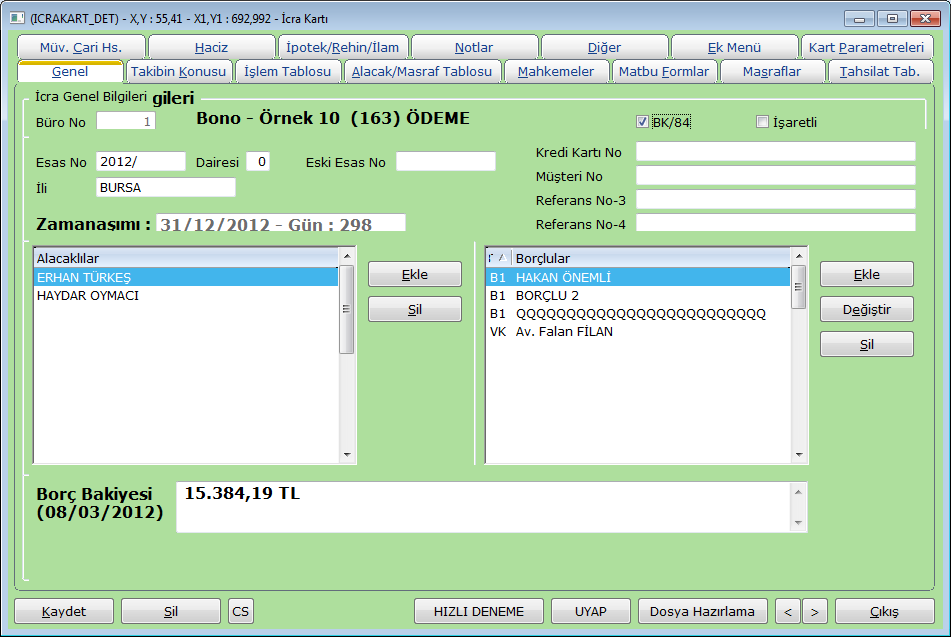
Task: Click Ekle beside the Alacaklılar list
Action: (414, 274)
